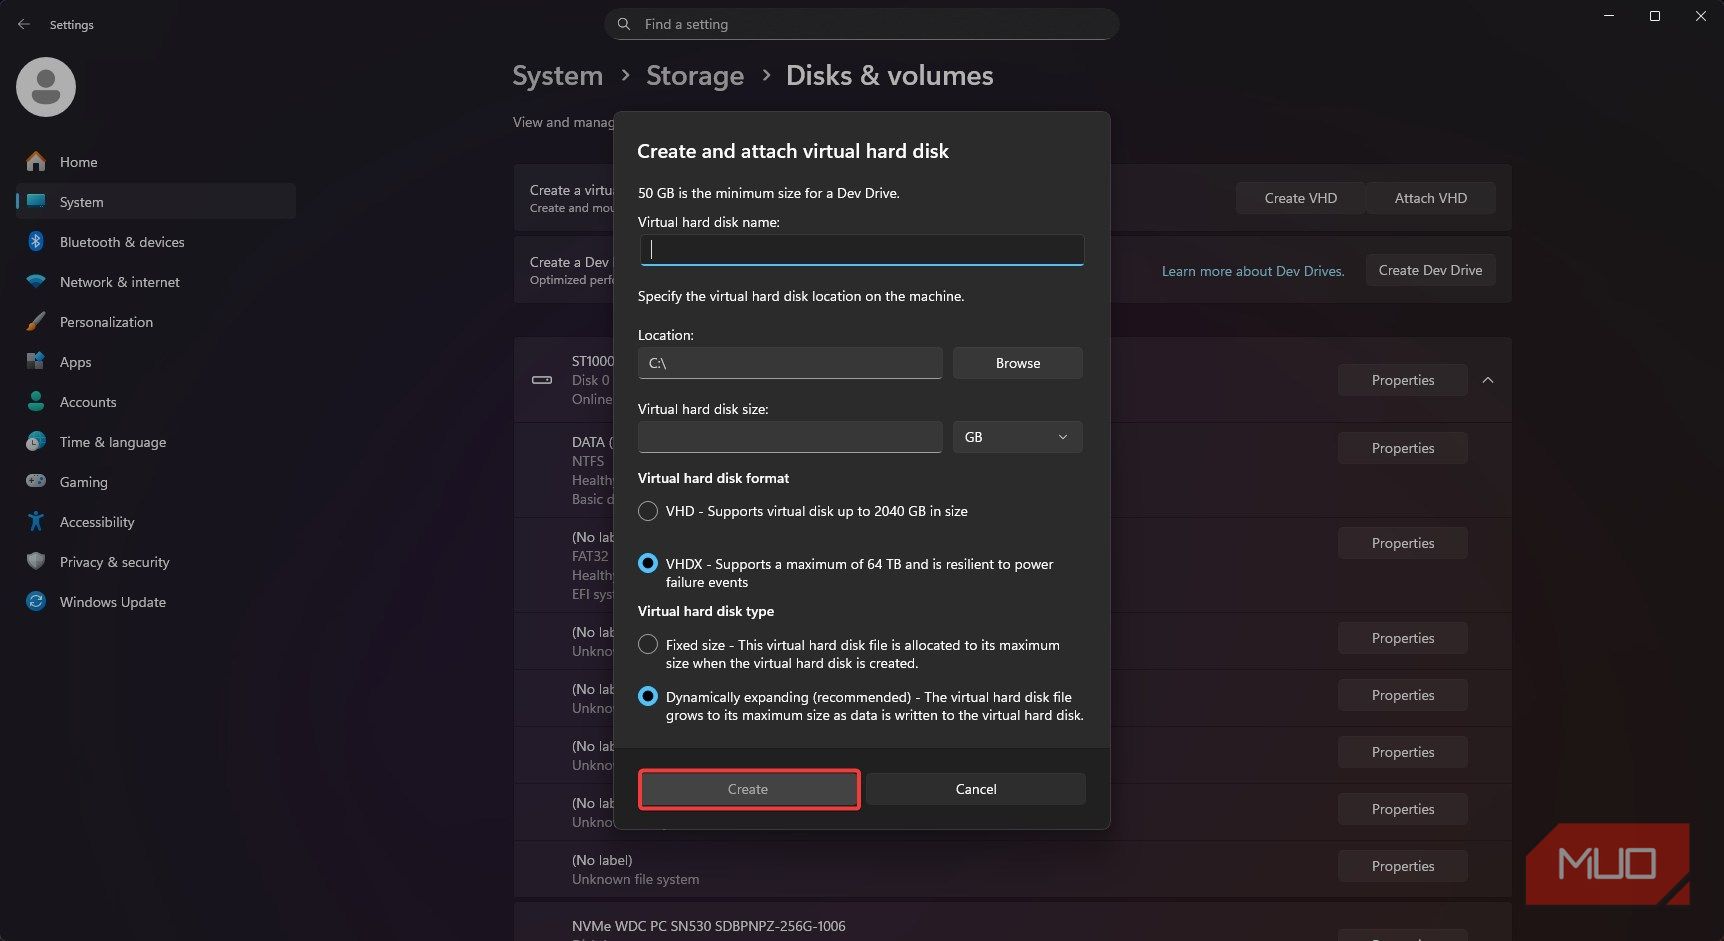
Task: Open Privacy & security settings
Action: [156, 562]
